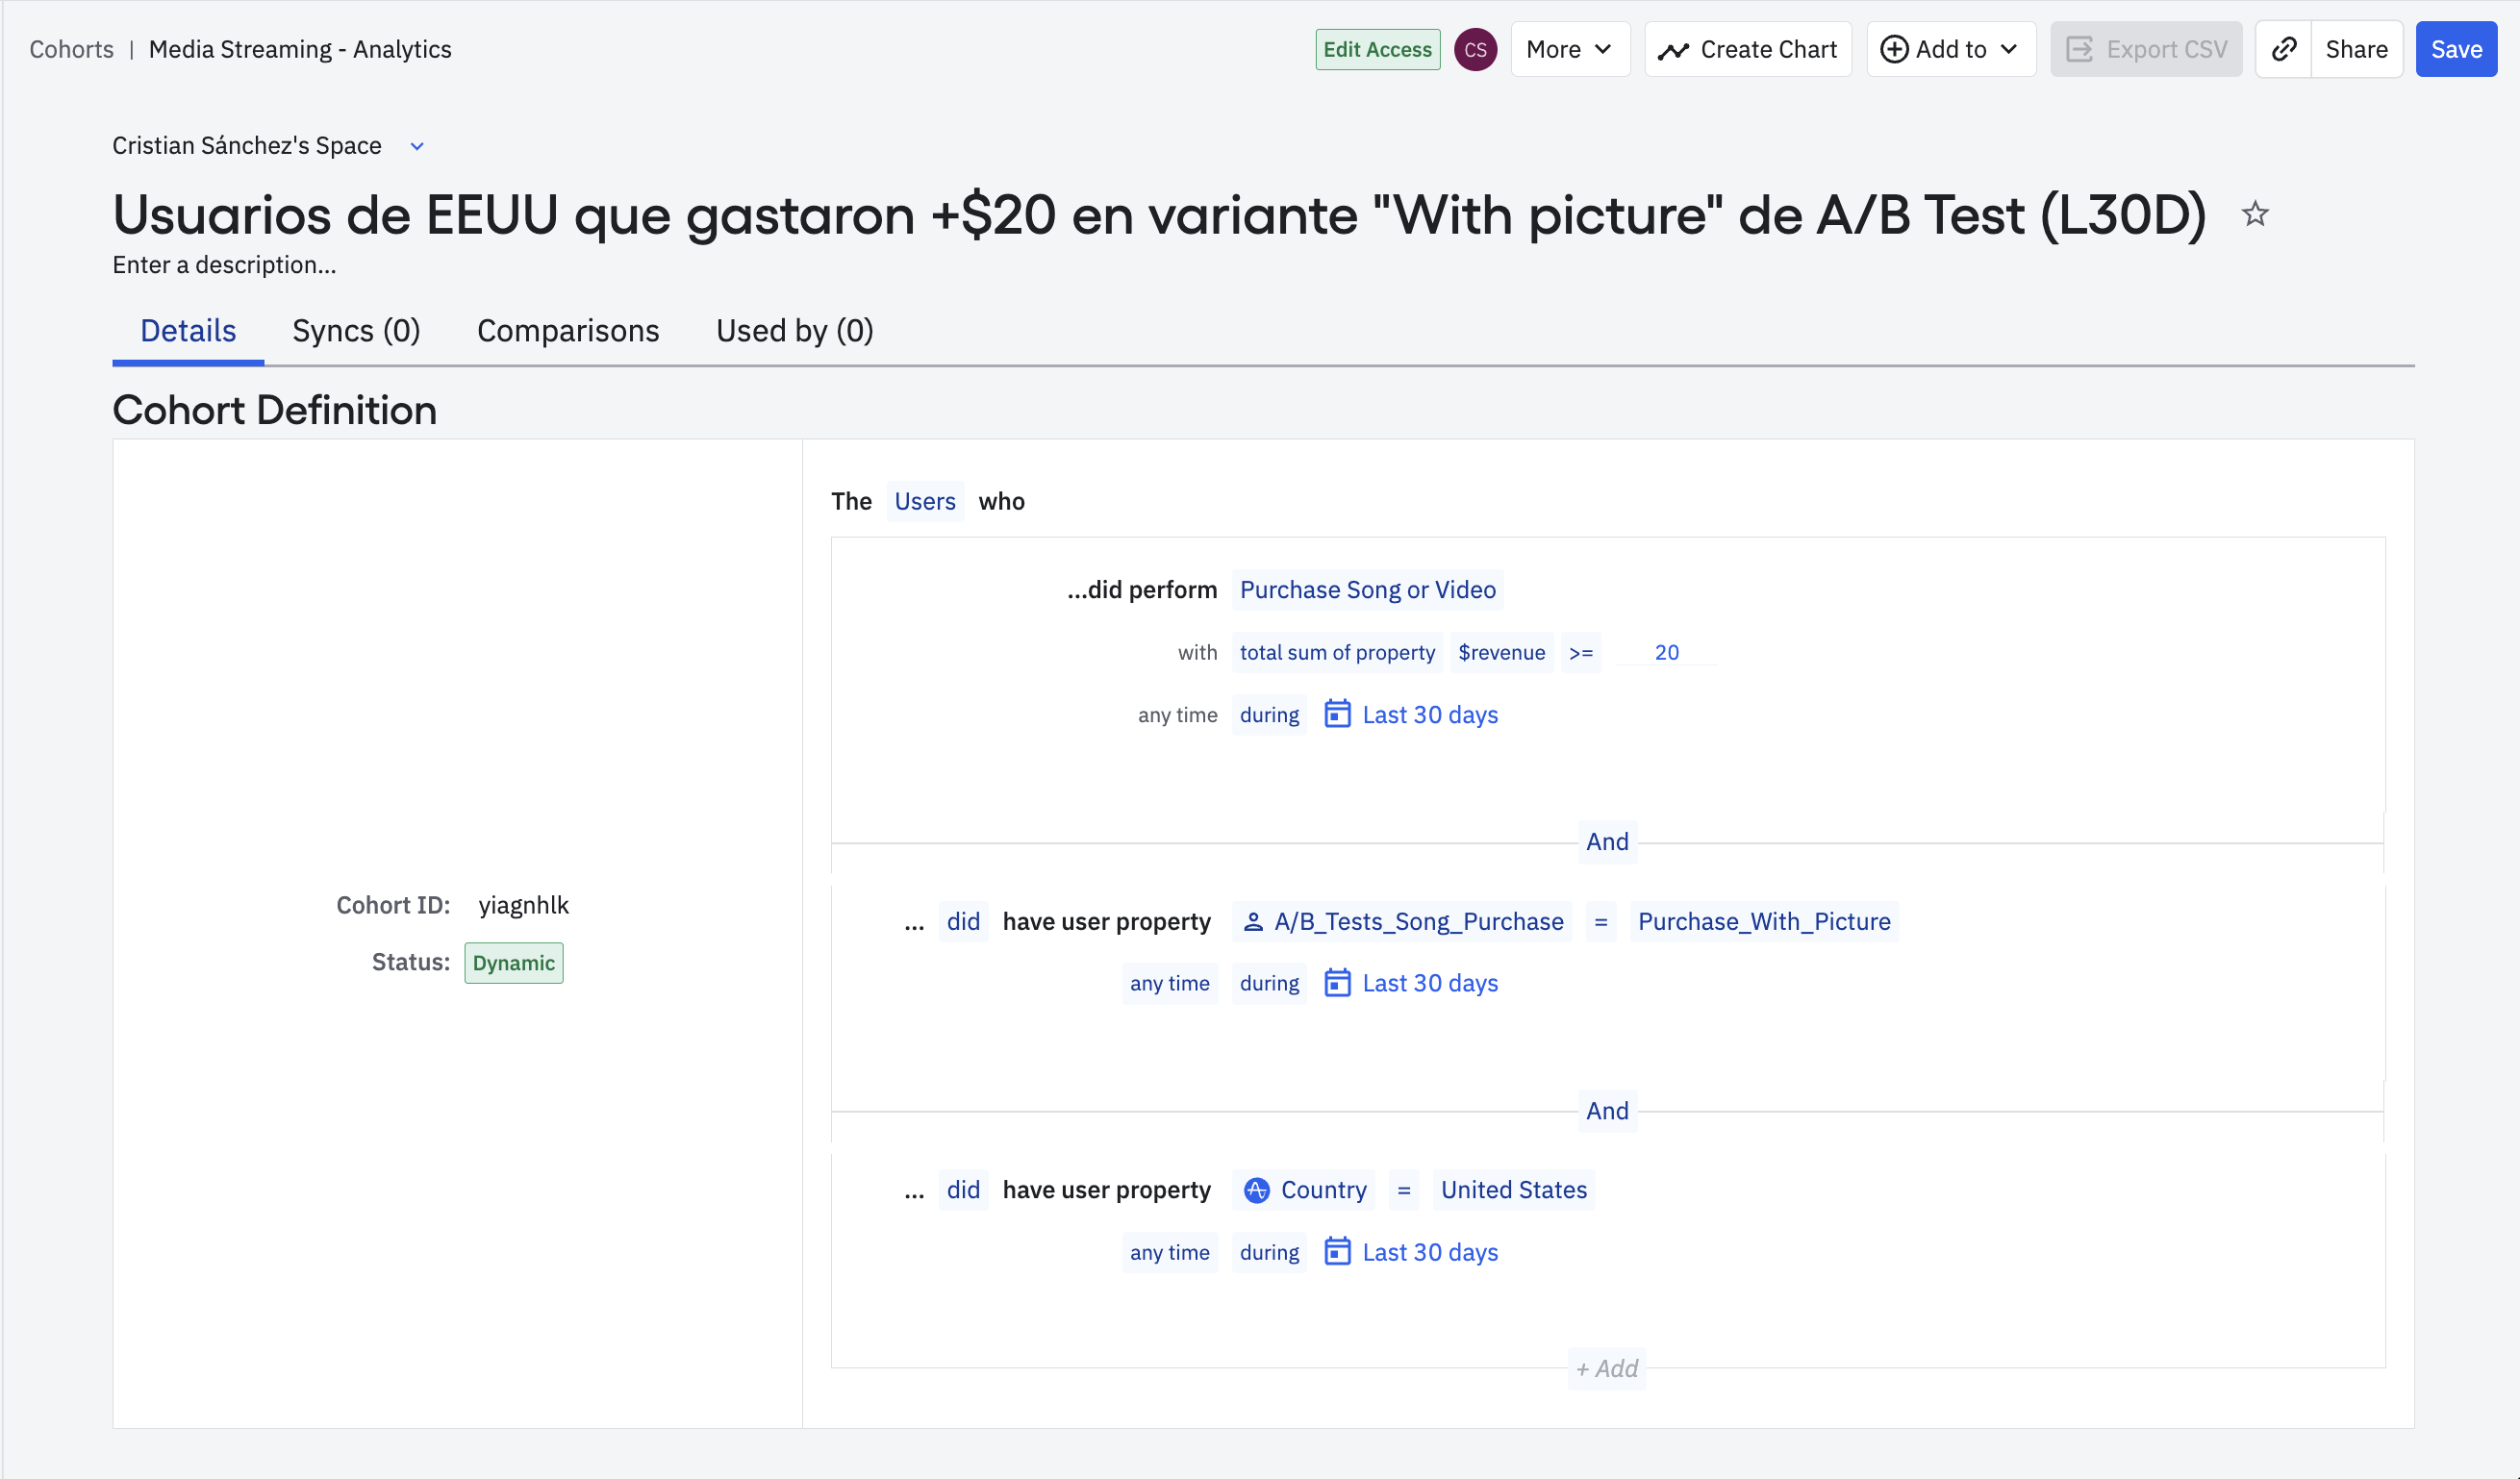Viewport: 2520px width, 1479px height.
Task: Open during selector in A/B_Tests condition
Action: coord(1269,983)
